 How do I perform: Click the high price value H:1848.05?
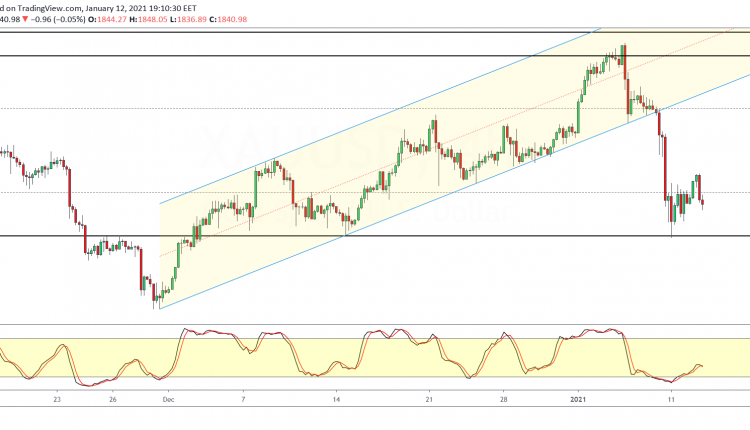point(147,19)
